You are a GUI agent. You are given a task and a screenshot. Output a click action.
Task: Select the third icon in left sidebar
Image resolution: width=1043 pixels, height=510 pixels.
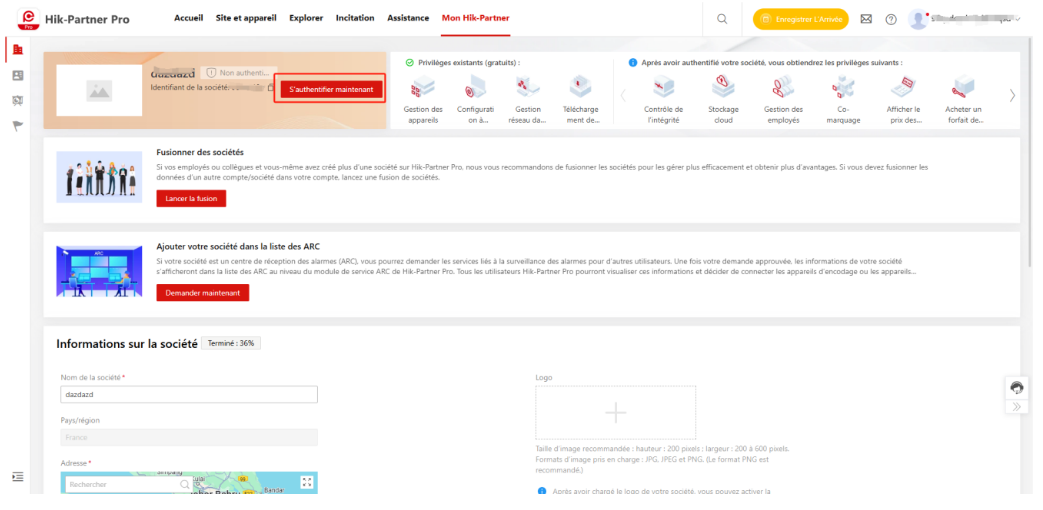(18, 100)
